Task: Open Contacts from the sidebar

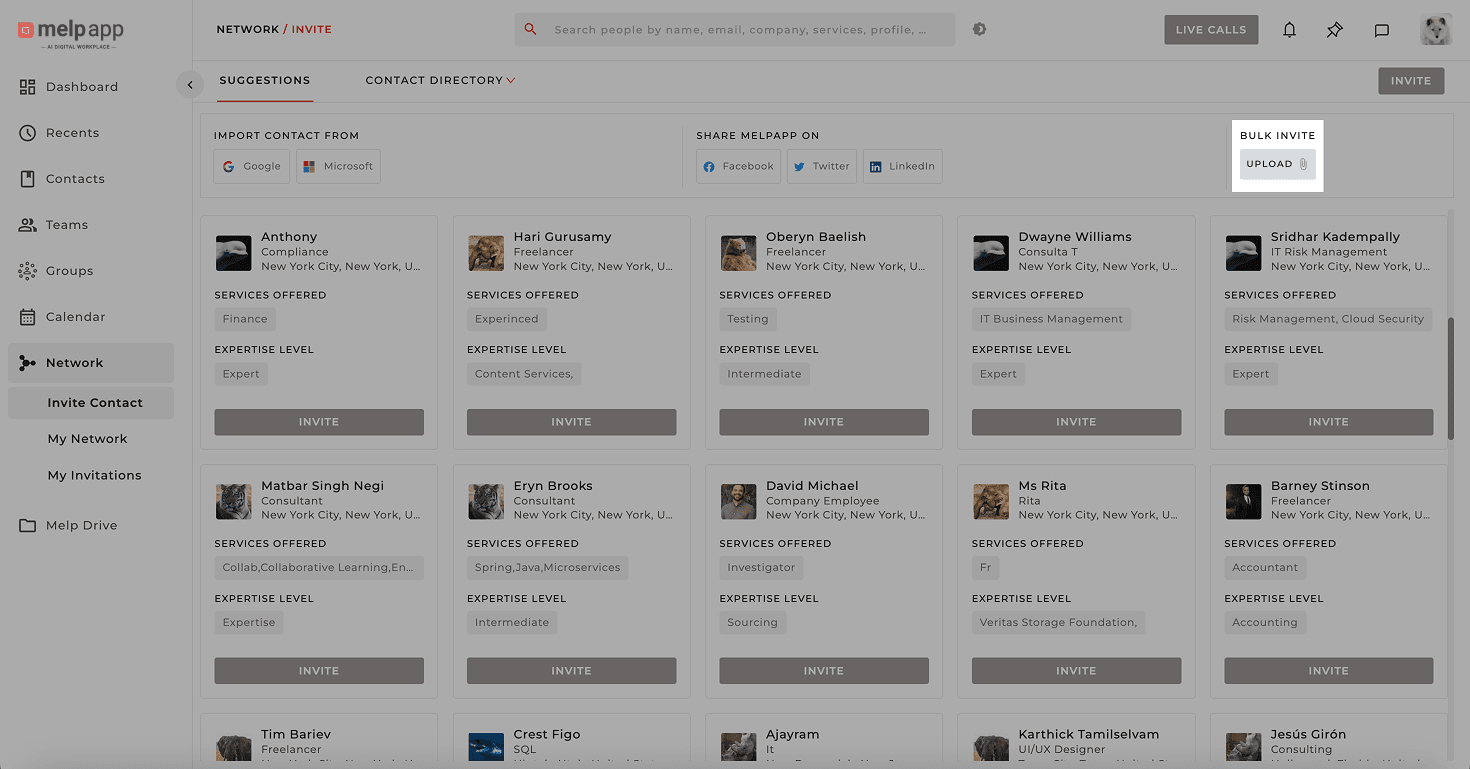Action: click(77, 178)
